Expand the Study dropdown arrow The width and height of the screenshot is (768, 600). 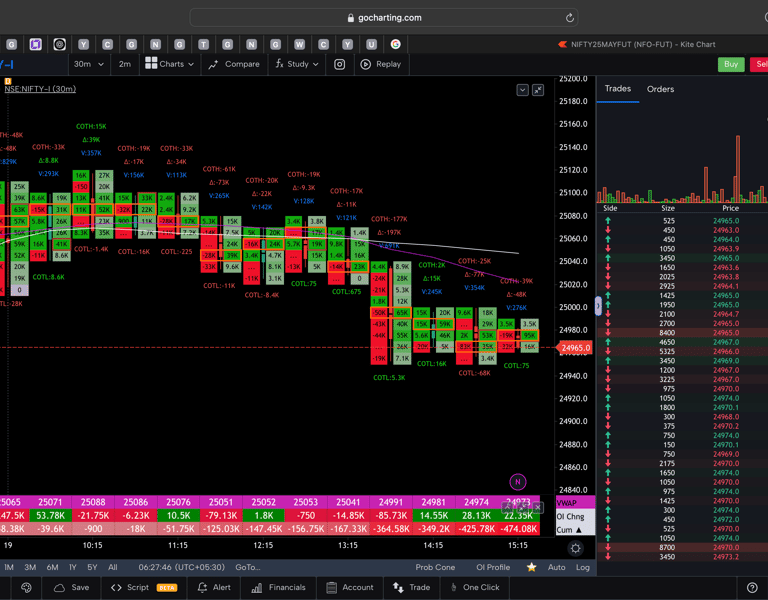pos(315,64)
